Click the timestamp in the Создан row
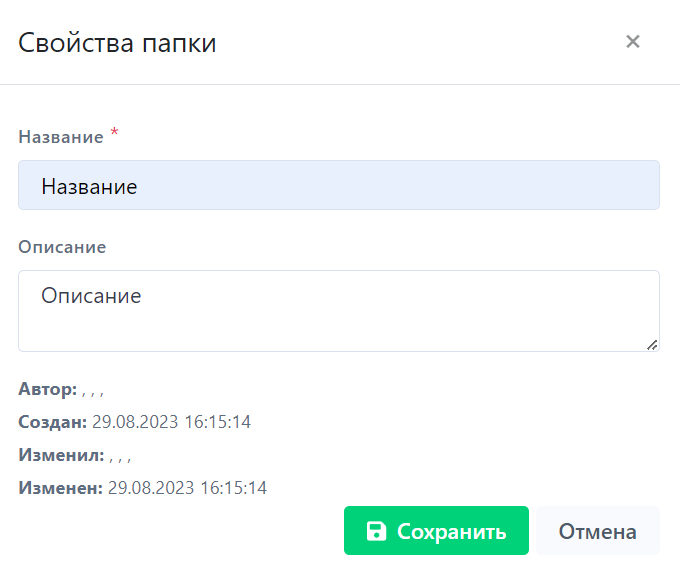 tap(171, 422)
